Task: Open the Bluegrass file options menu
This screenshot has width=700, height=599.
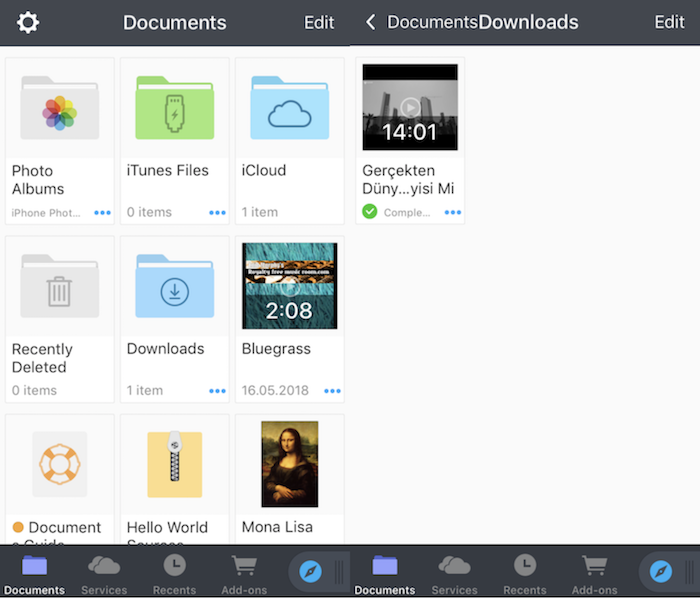Action: pos(332,391)
